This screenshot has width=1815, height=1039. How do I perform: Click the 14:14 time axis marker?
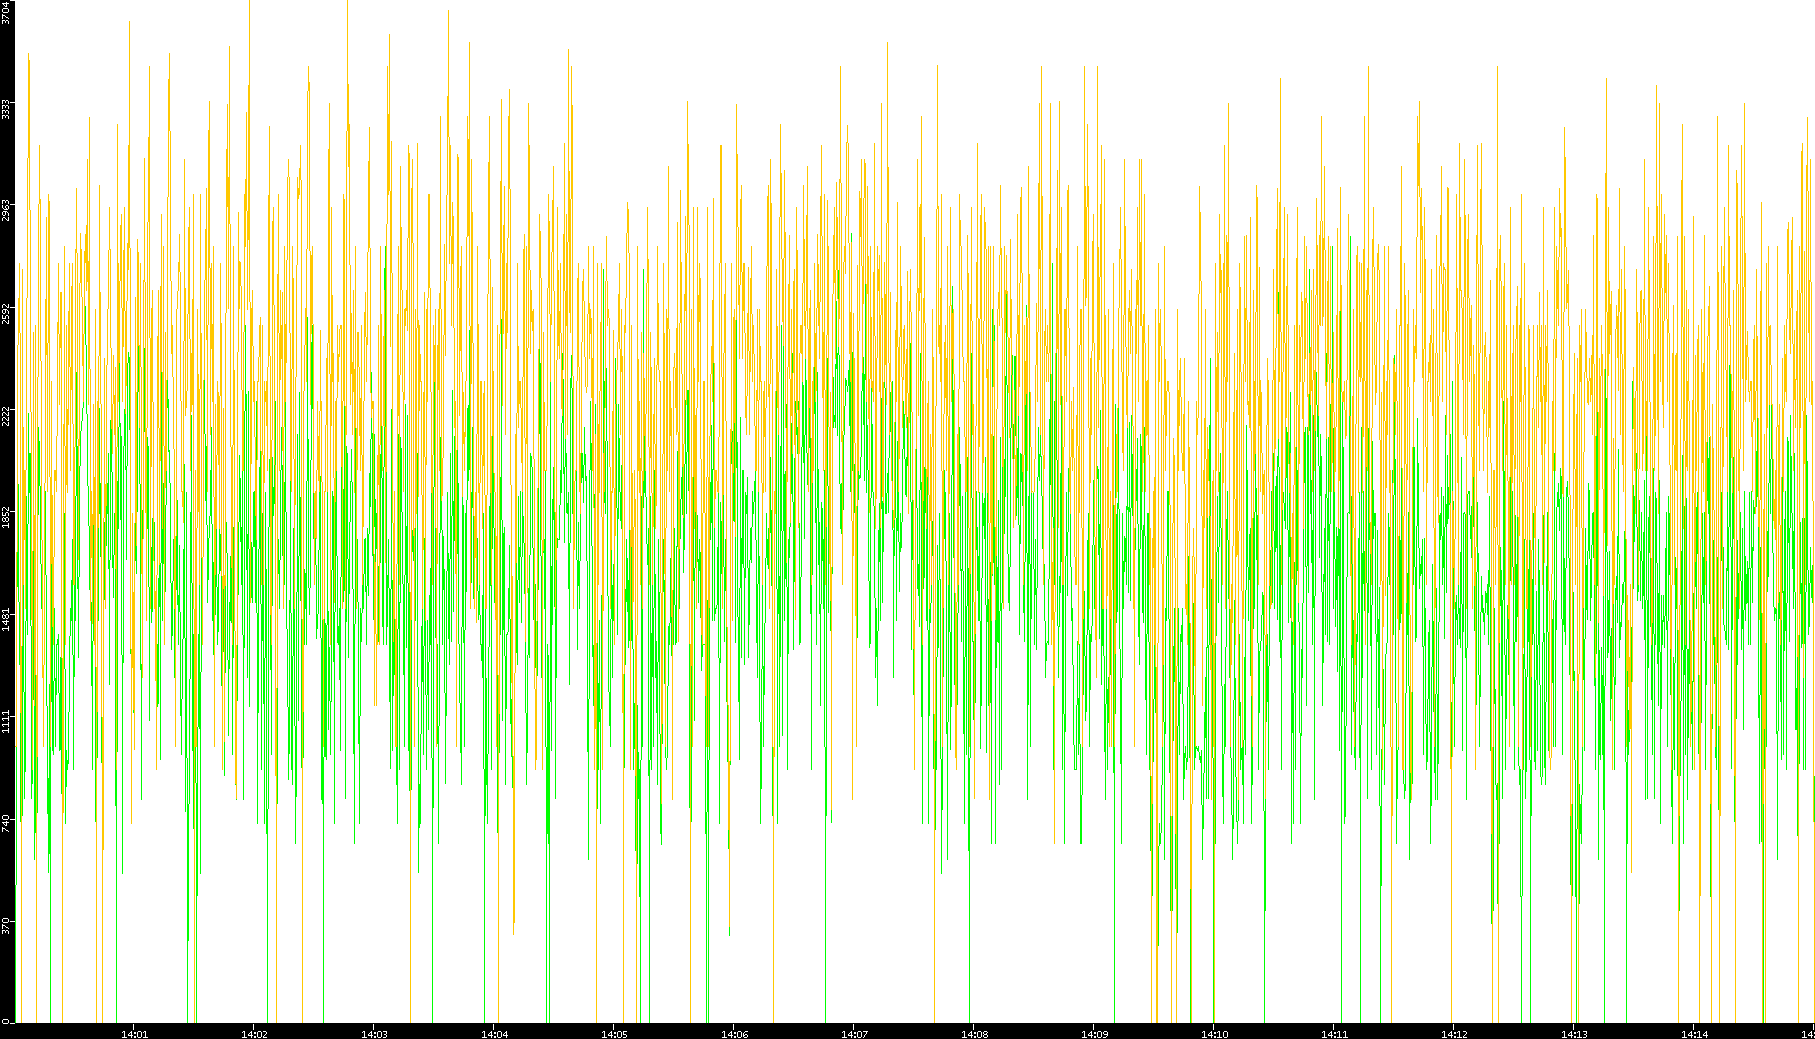(1694, 1033)
